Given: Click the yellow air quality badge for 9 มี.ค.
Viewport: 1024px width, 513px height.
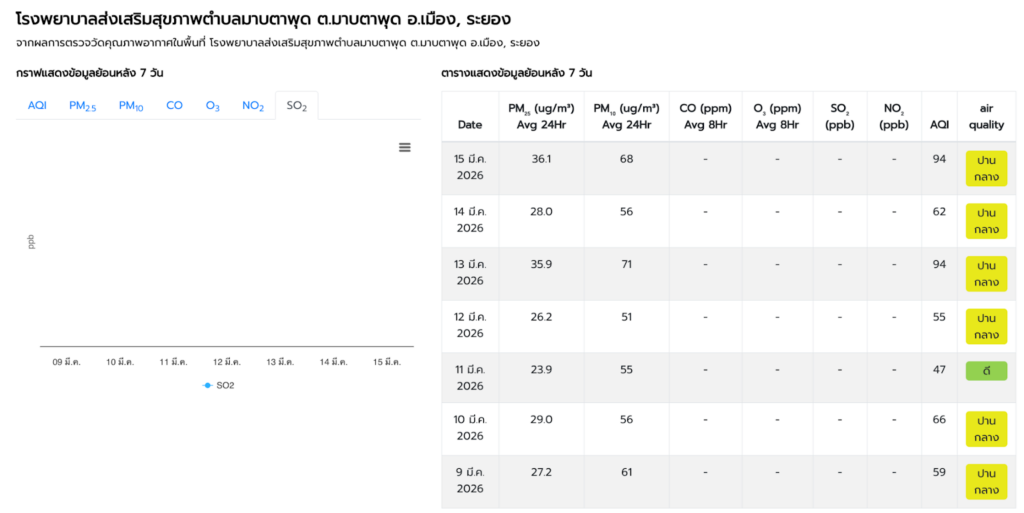Looking at the screenshot, I should 986,481.
